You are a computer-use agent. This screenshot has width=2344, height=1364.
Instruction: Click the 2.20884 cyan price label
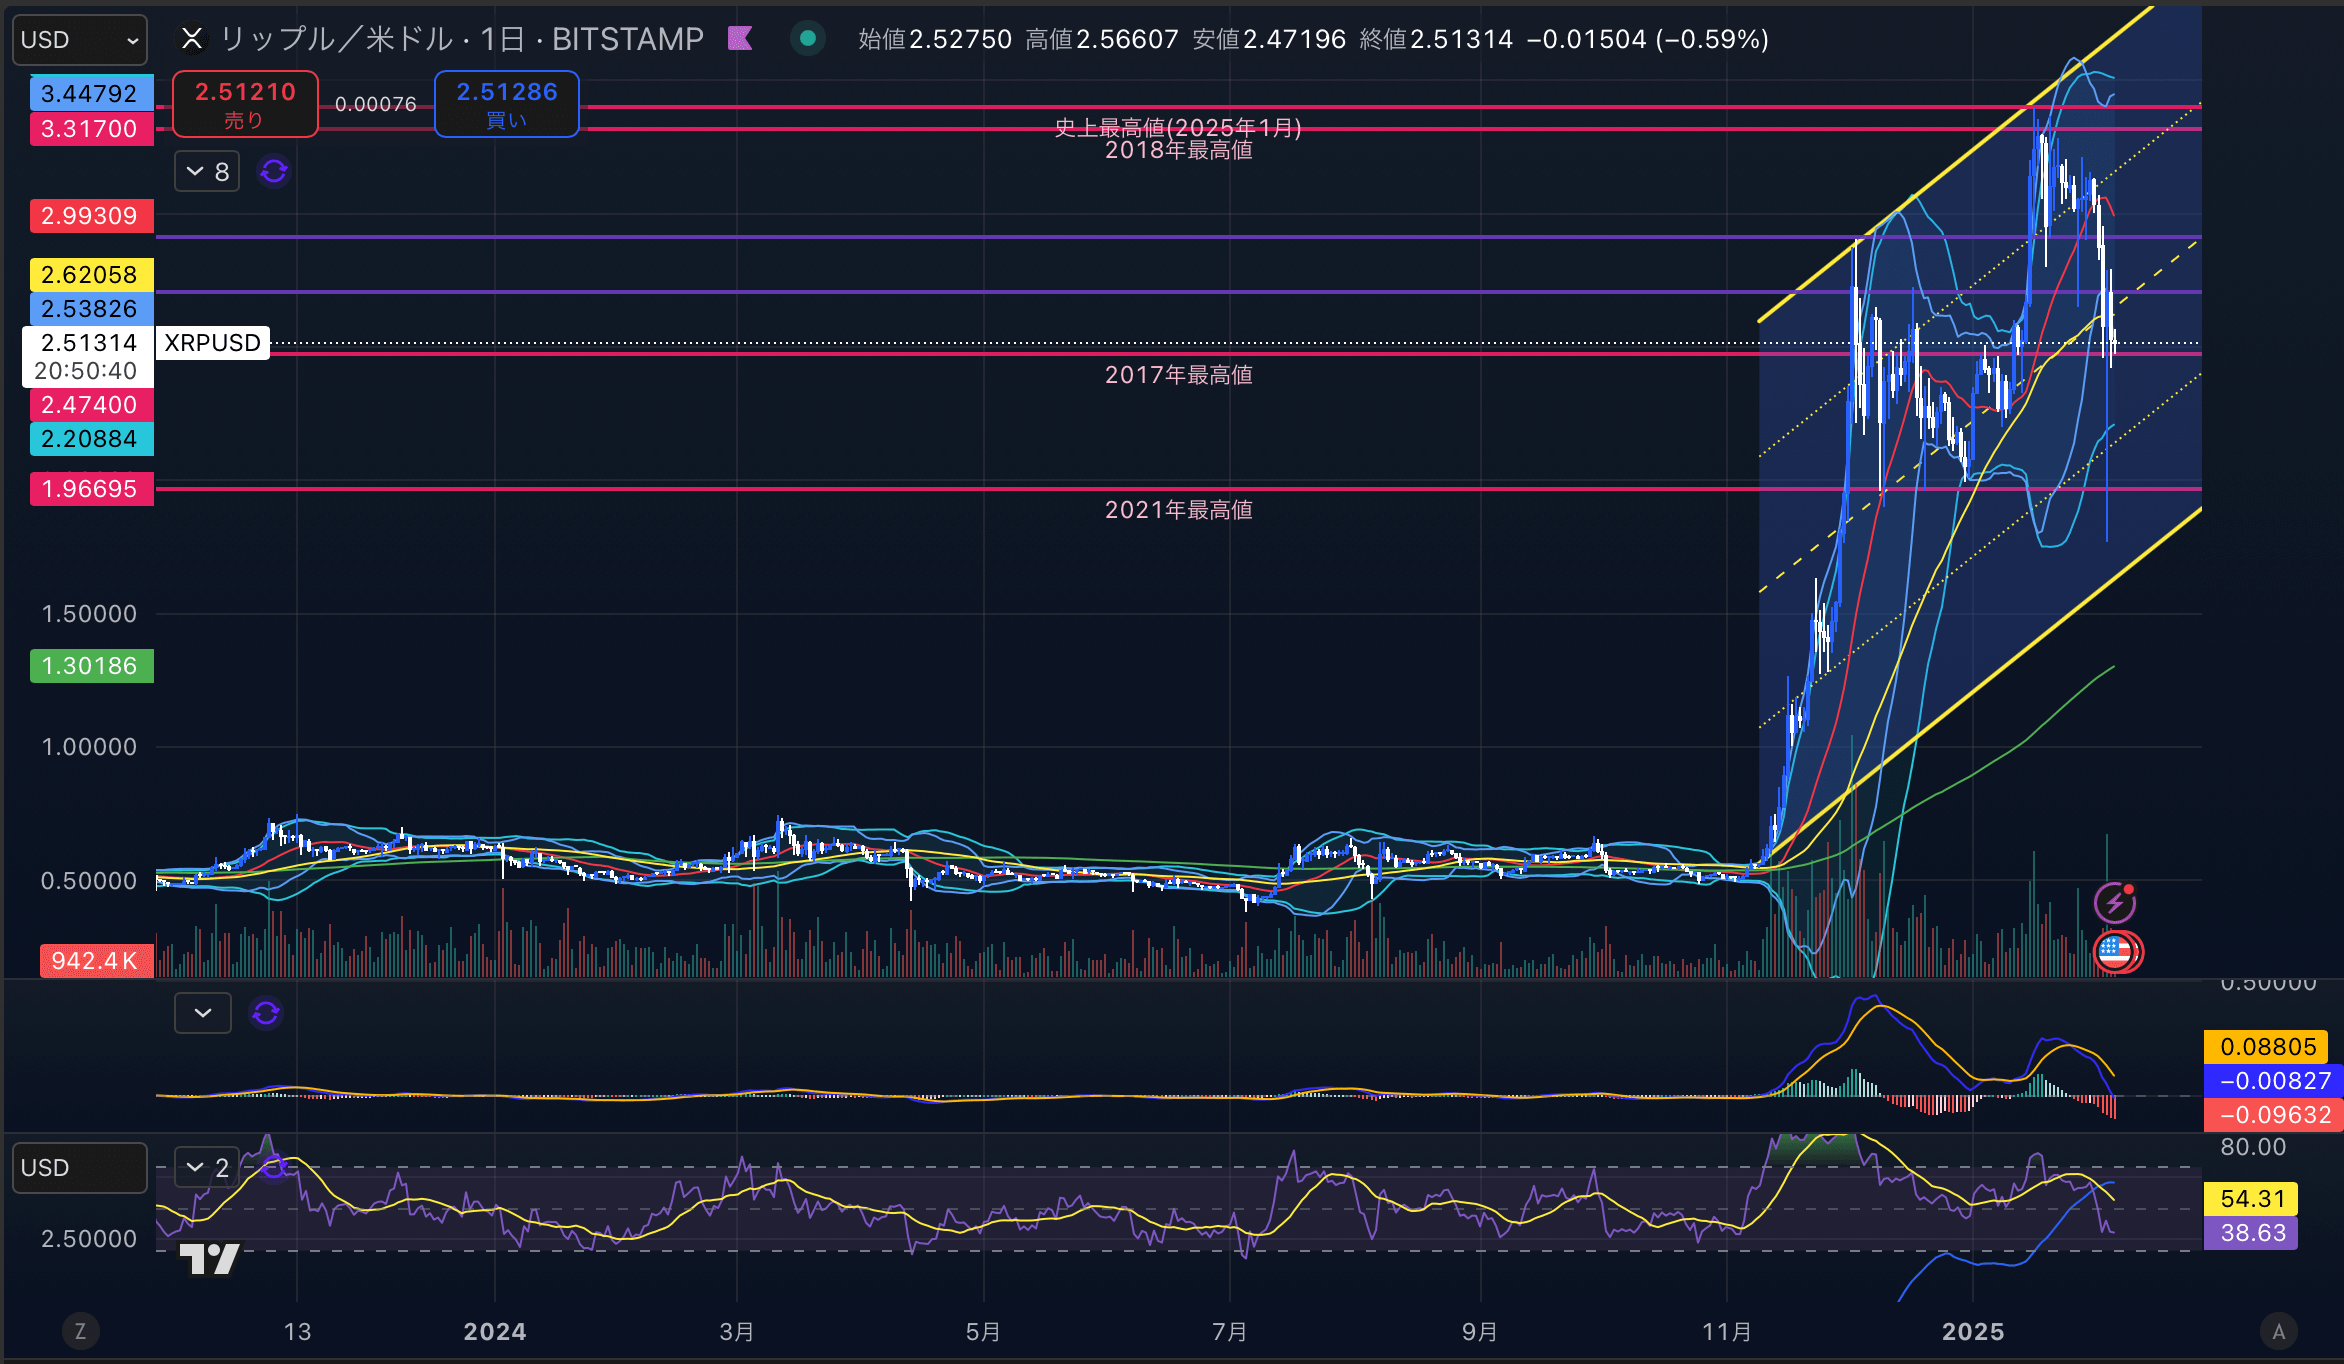(91, 439)
